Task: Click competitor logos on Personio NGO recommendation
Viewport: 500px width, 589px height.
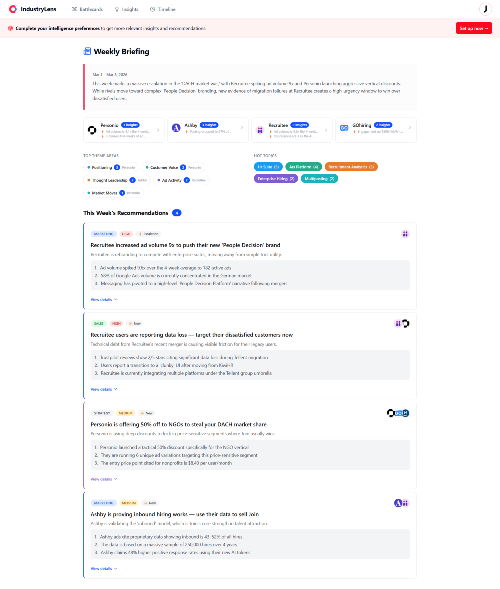Action: pos(398,413)
